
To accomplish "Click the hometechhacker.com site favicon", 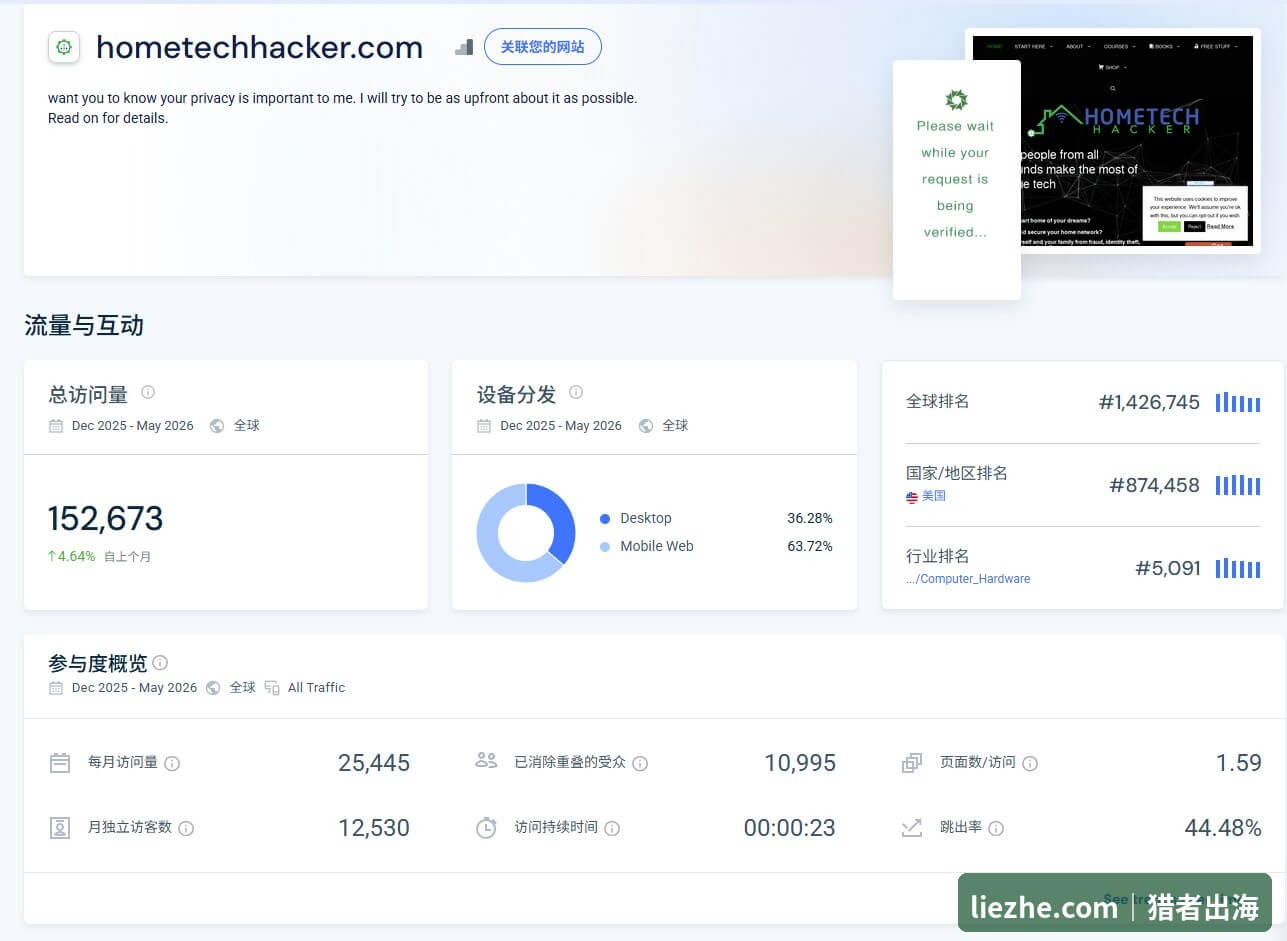I will (64, 46).
